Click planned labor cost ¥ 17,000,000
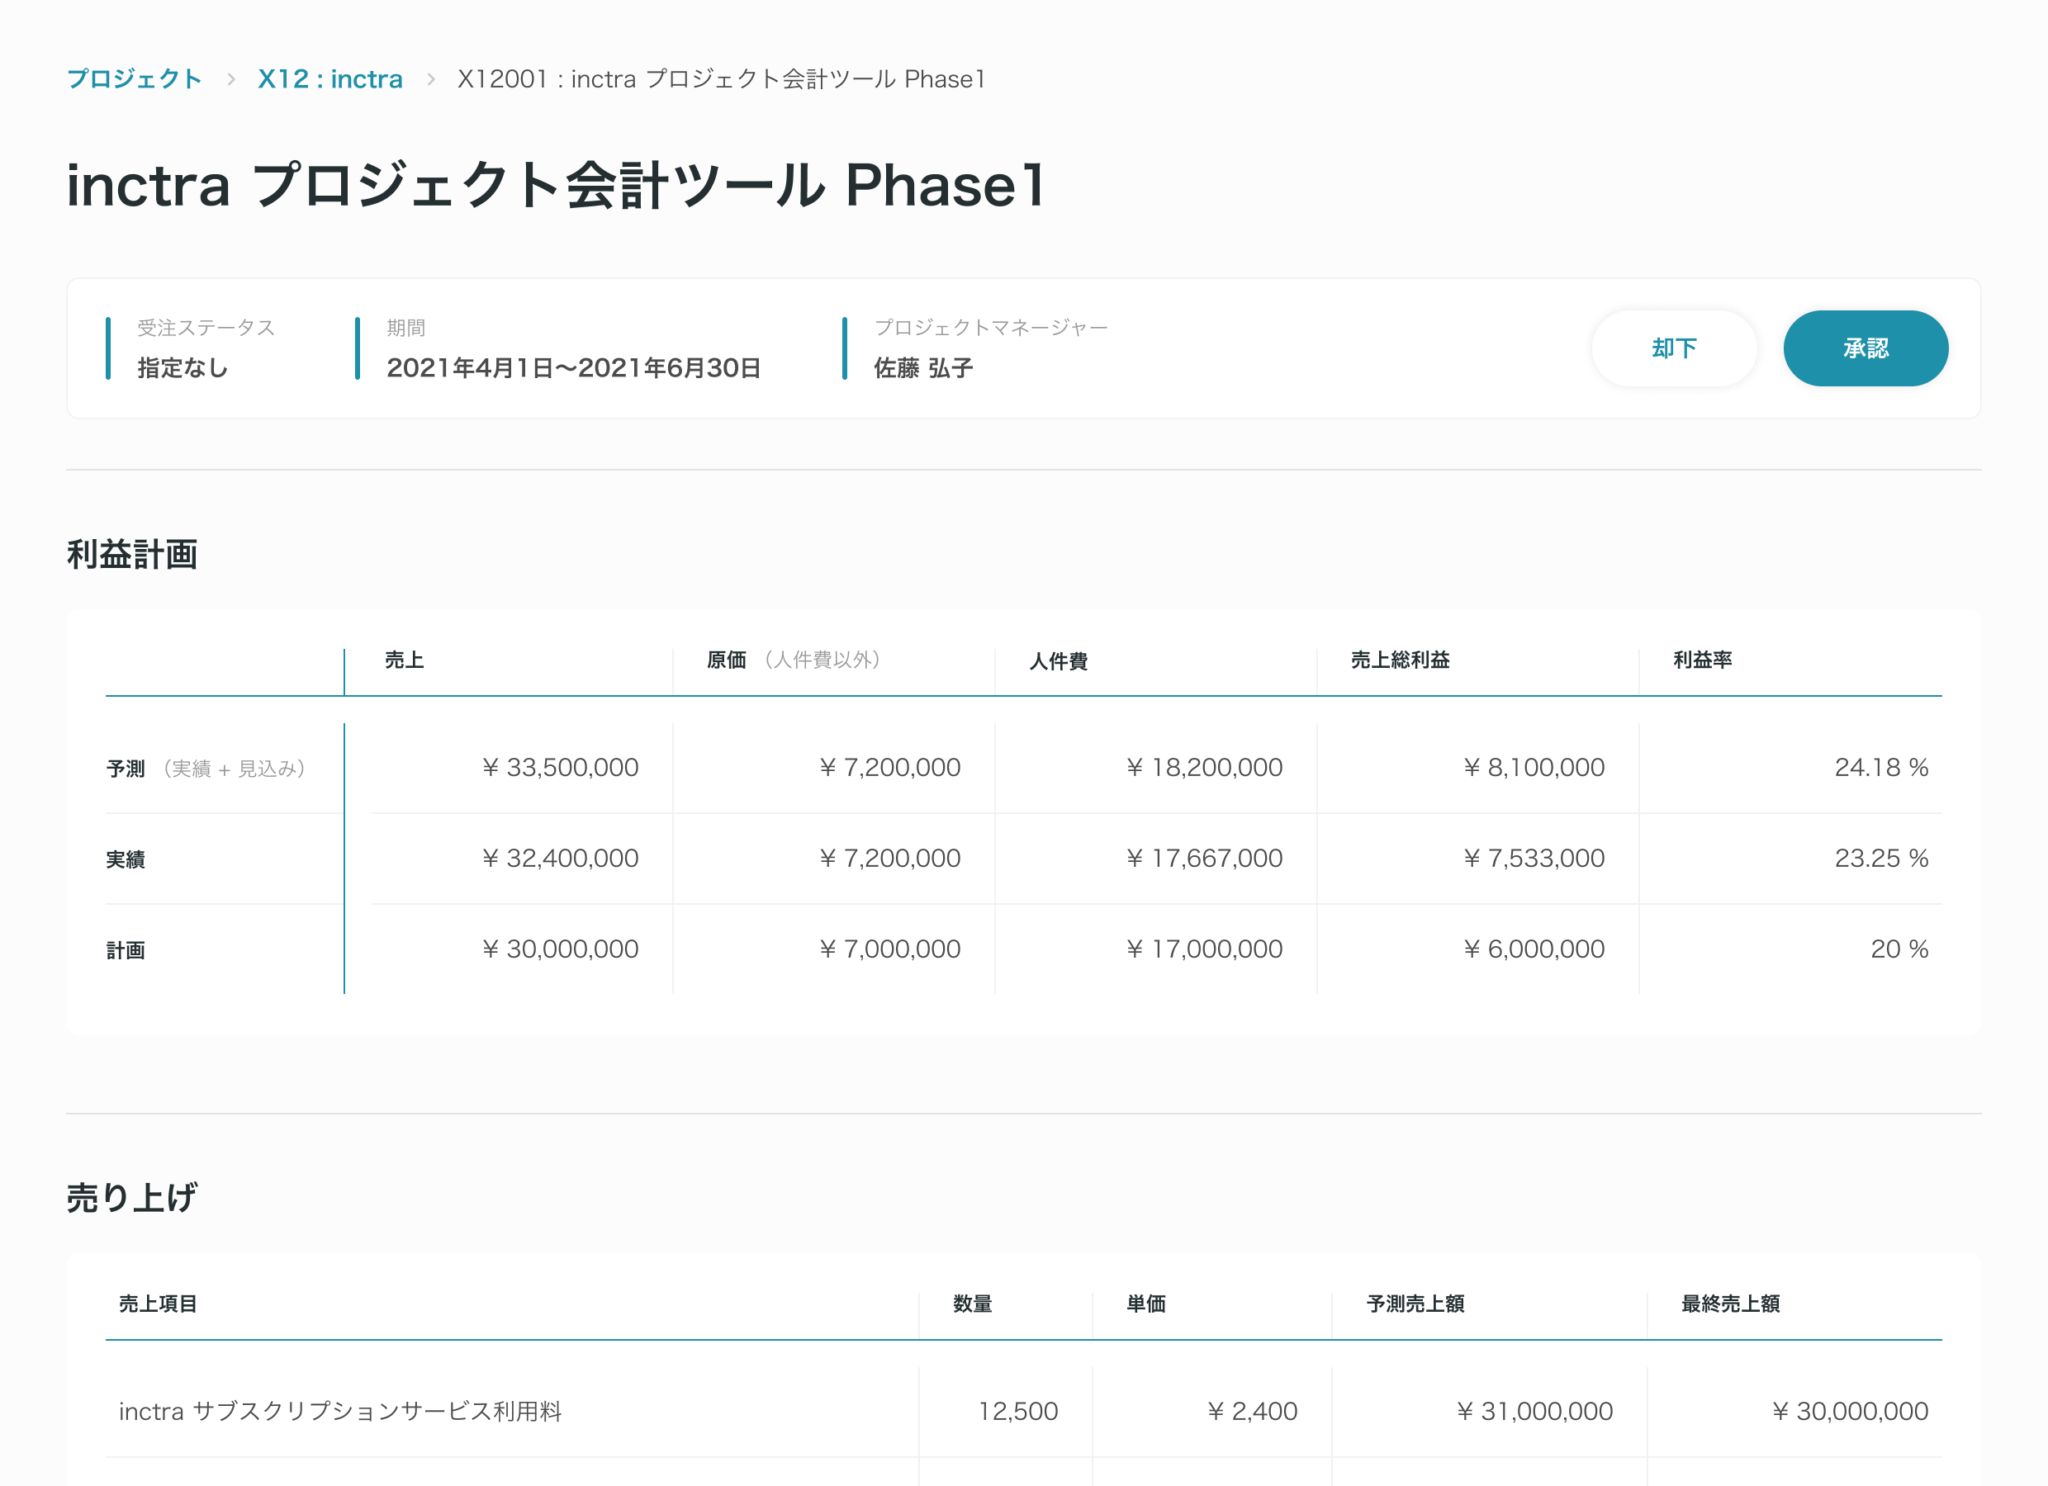 pos(1204,949)
